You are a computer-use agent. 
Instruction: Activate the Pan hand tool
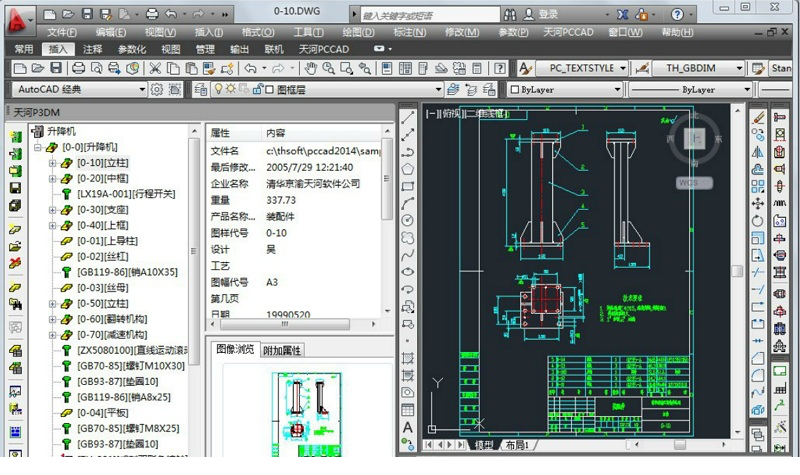click(x=311, y=68)
